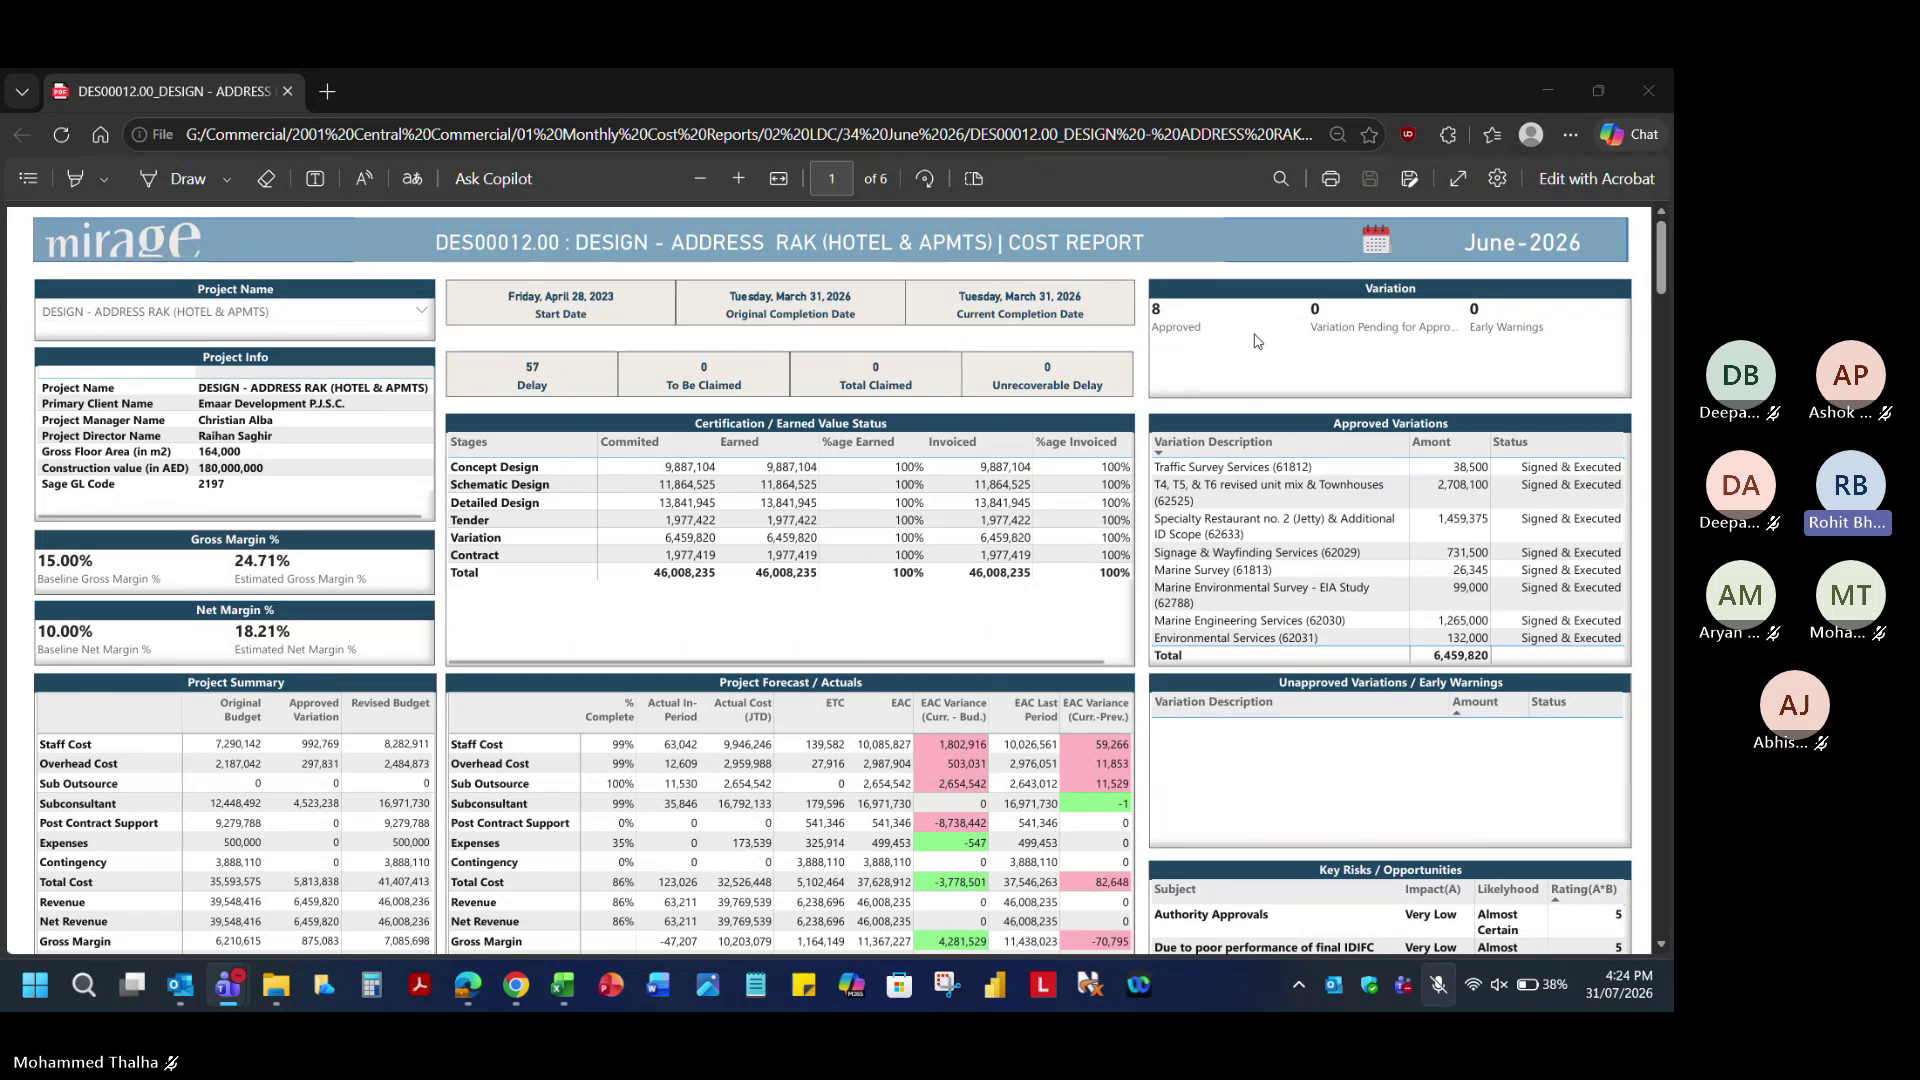Click the PDF vertical scrollbar thumb
The height and width of the screenshot is (1080, 1920).
point(1661,257)
